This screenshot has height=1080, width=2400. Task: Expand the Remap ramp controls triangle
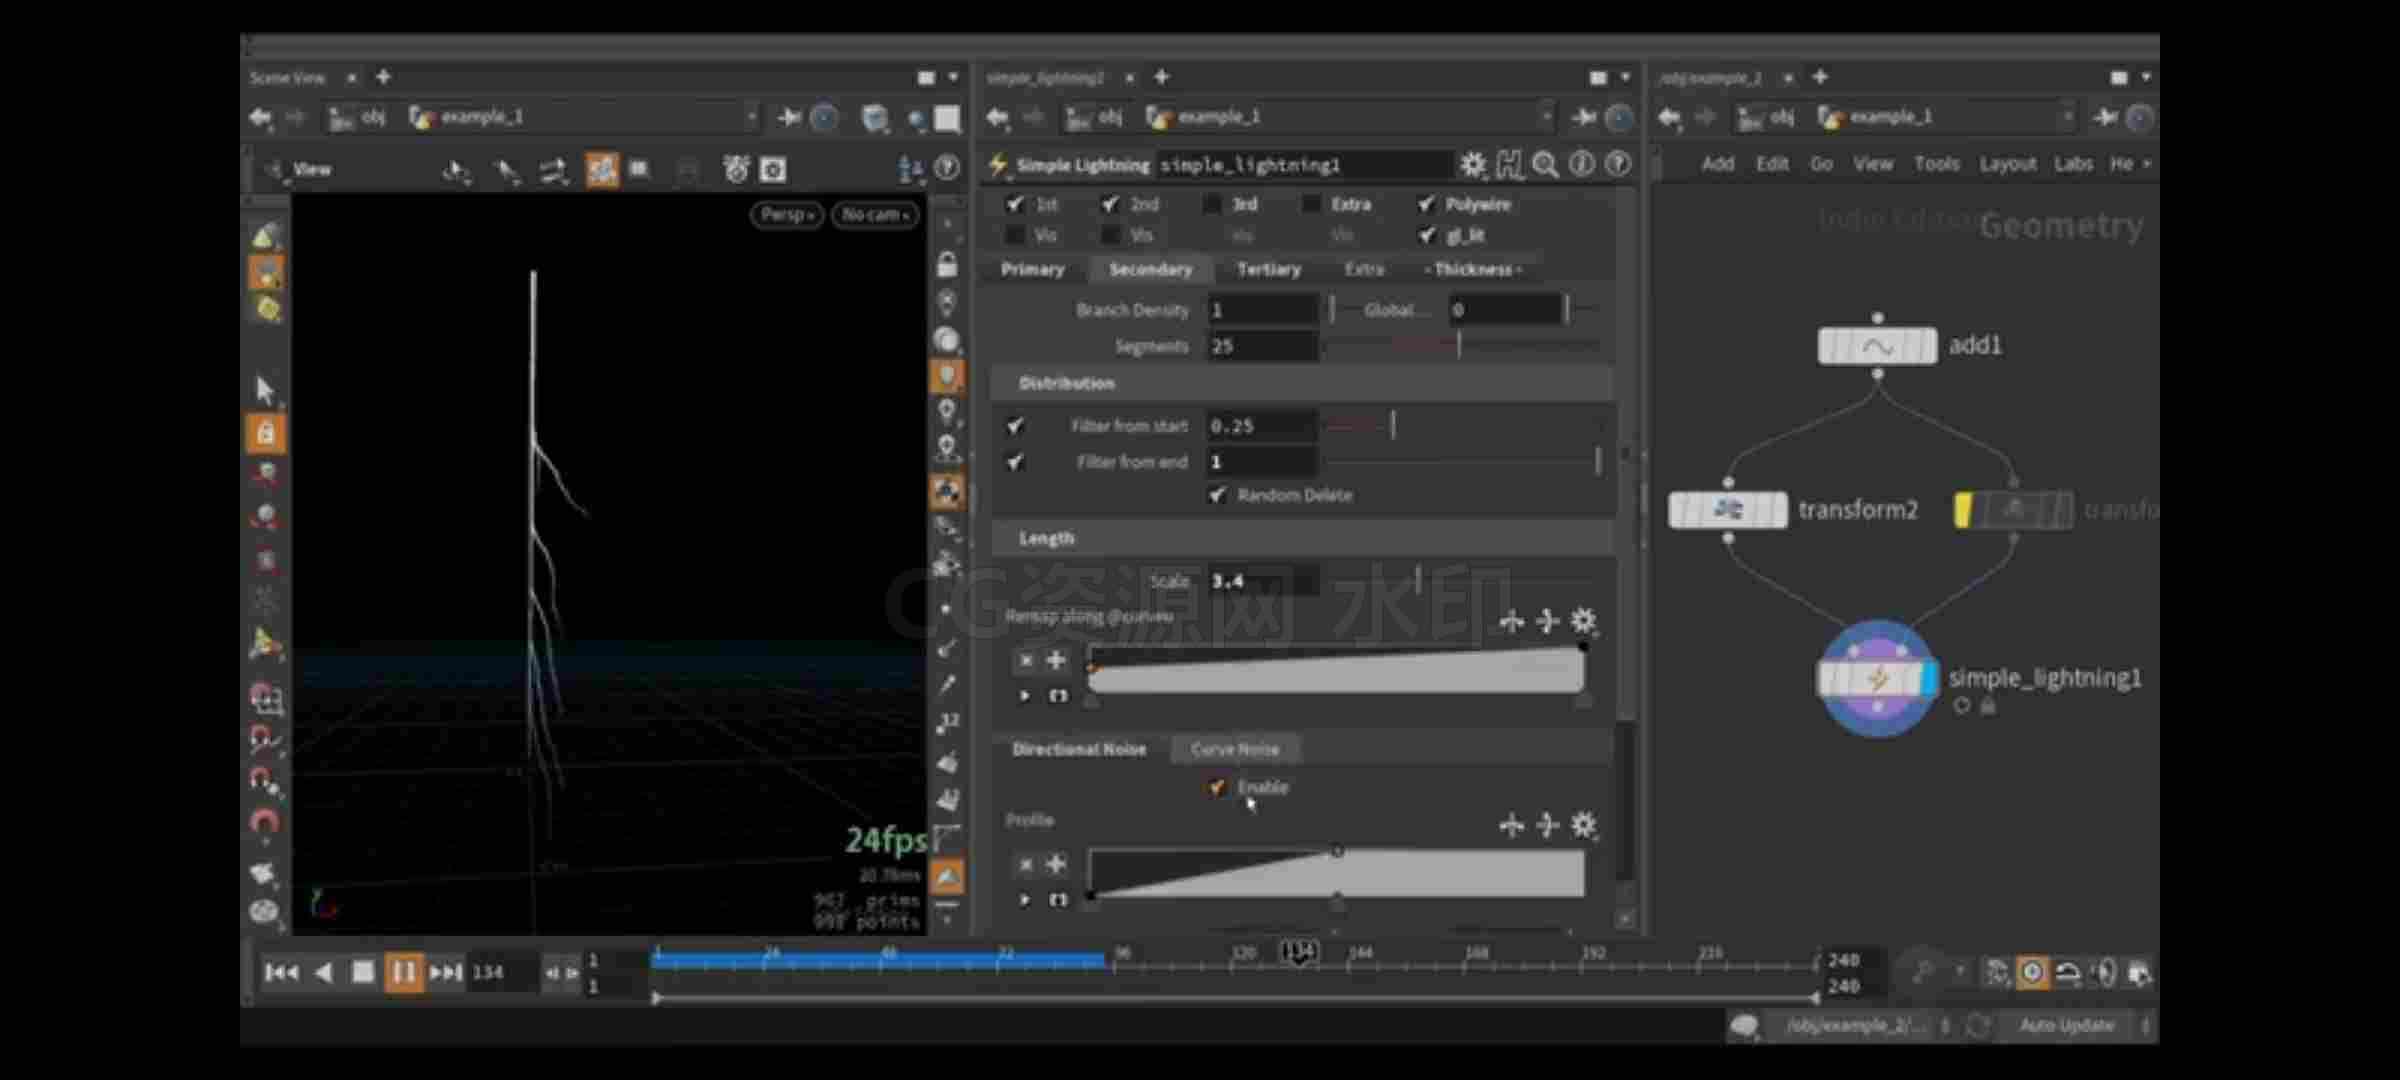click(1024, 696)
